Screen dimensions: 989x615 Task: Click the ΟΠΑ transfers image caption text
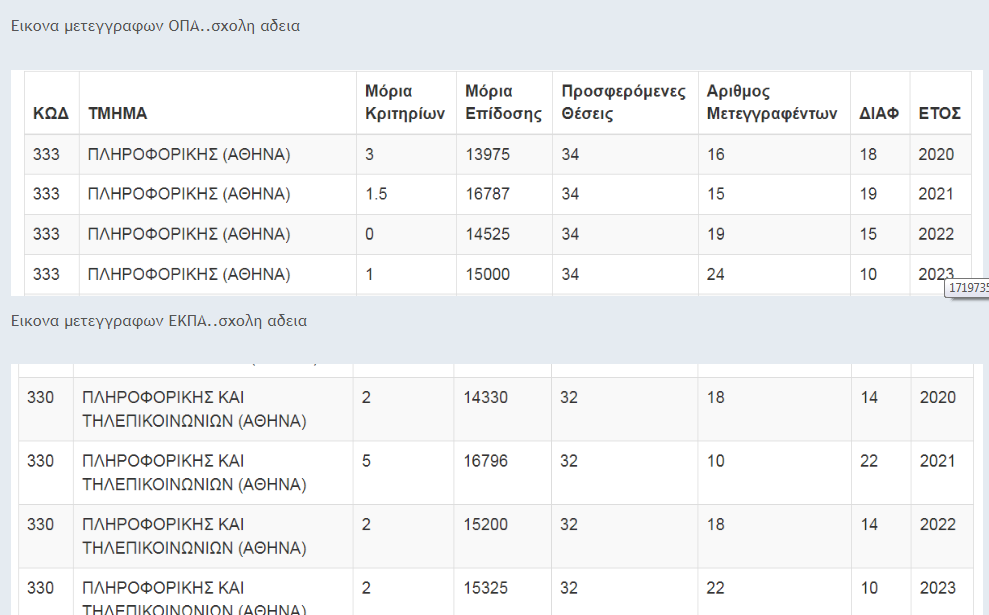[x=155, y=26]
